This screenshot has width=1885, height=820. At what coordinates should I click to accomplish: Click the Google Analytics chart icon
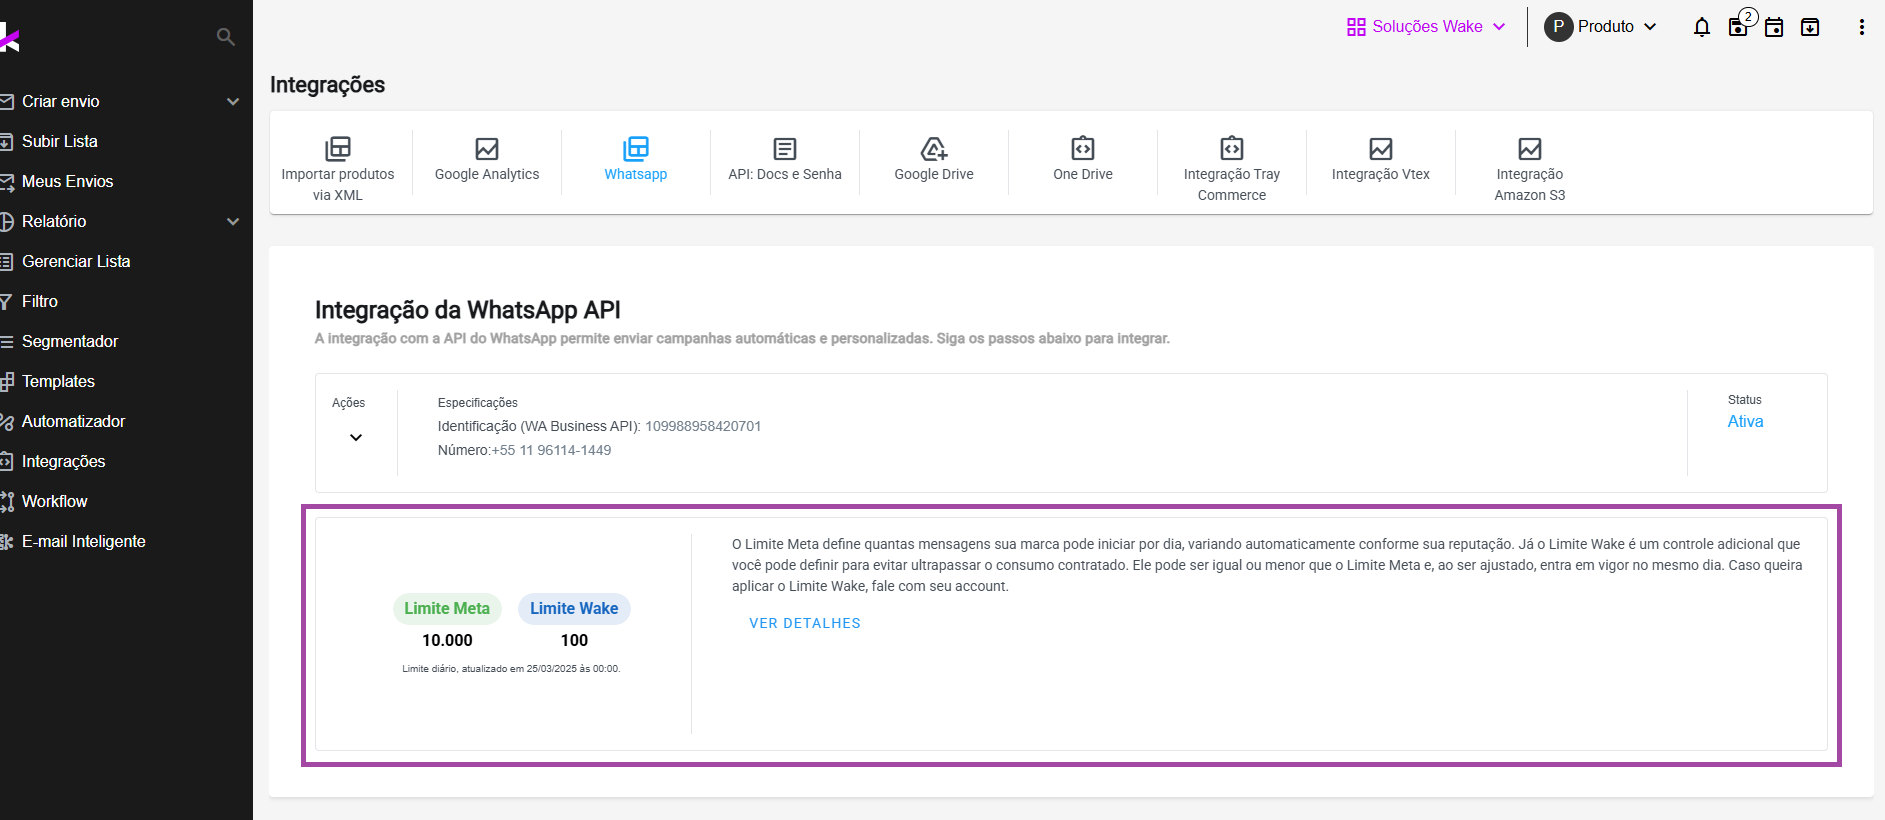487,149
